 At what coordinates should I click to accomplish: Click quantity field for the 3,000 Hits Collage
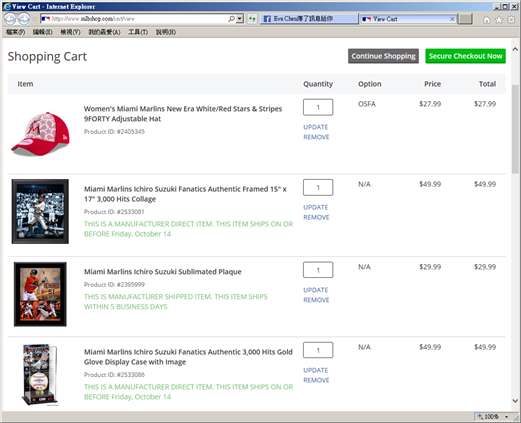[x=318, y=187]
